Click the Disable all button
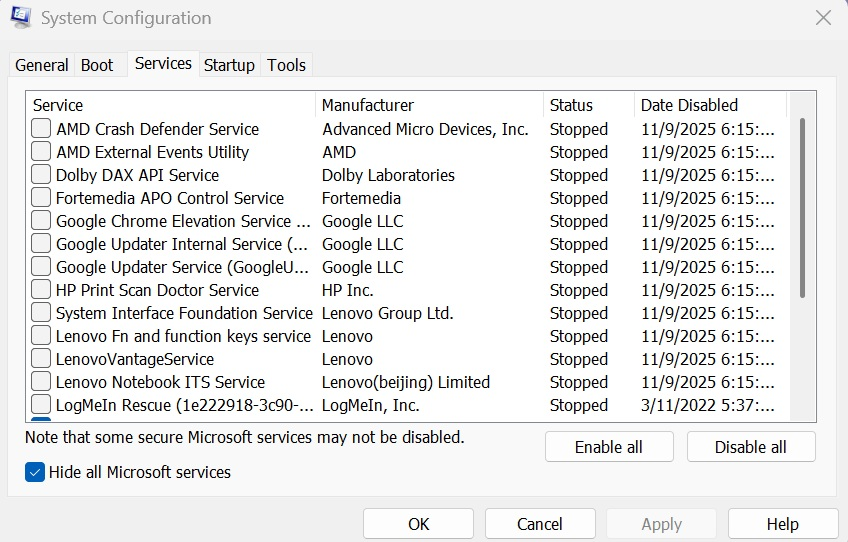The image size is (848, 542). 751,447
